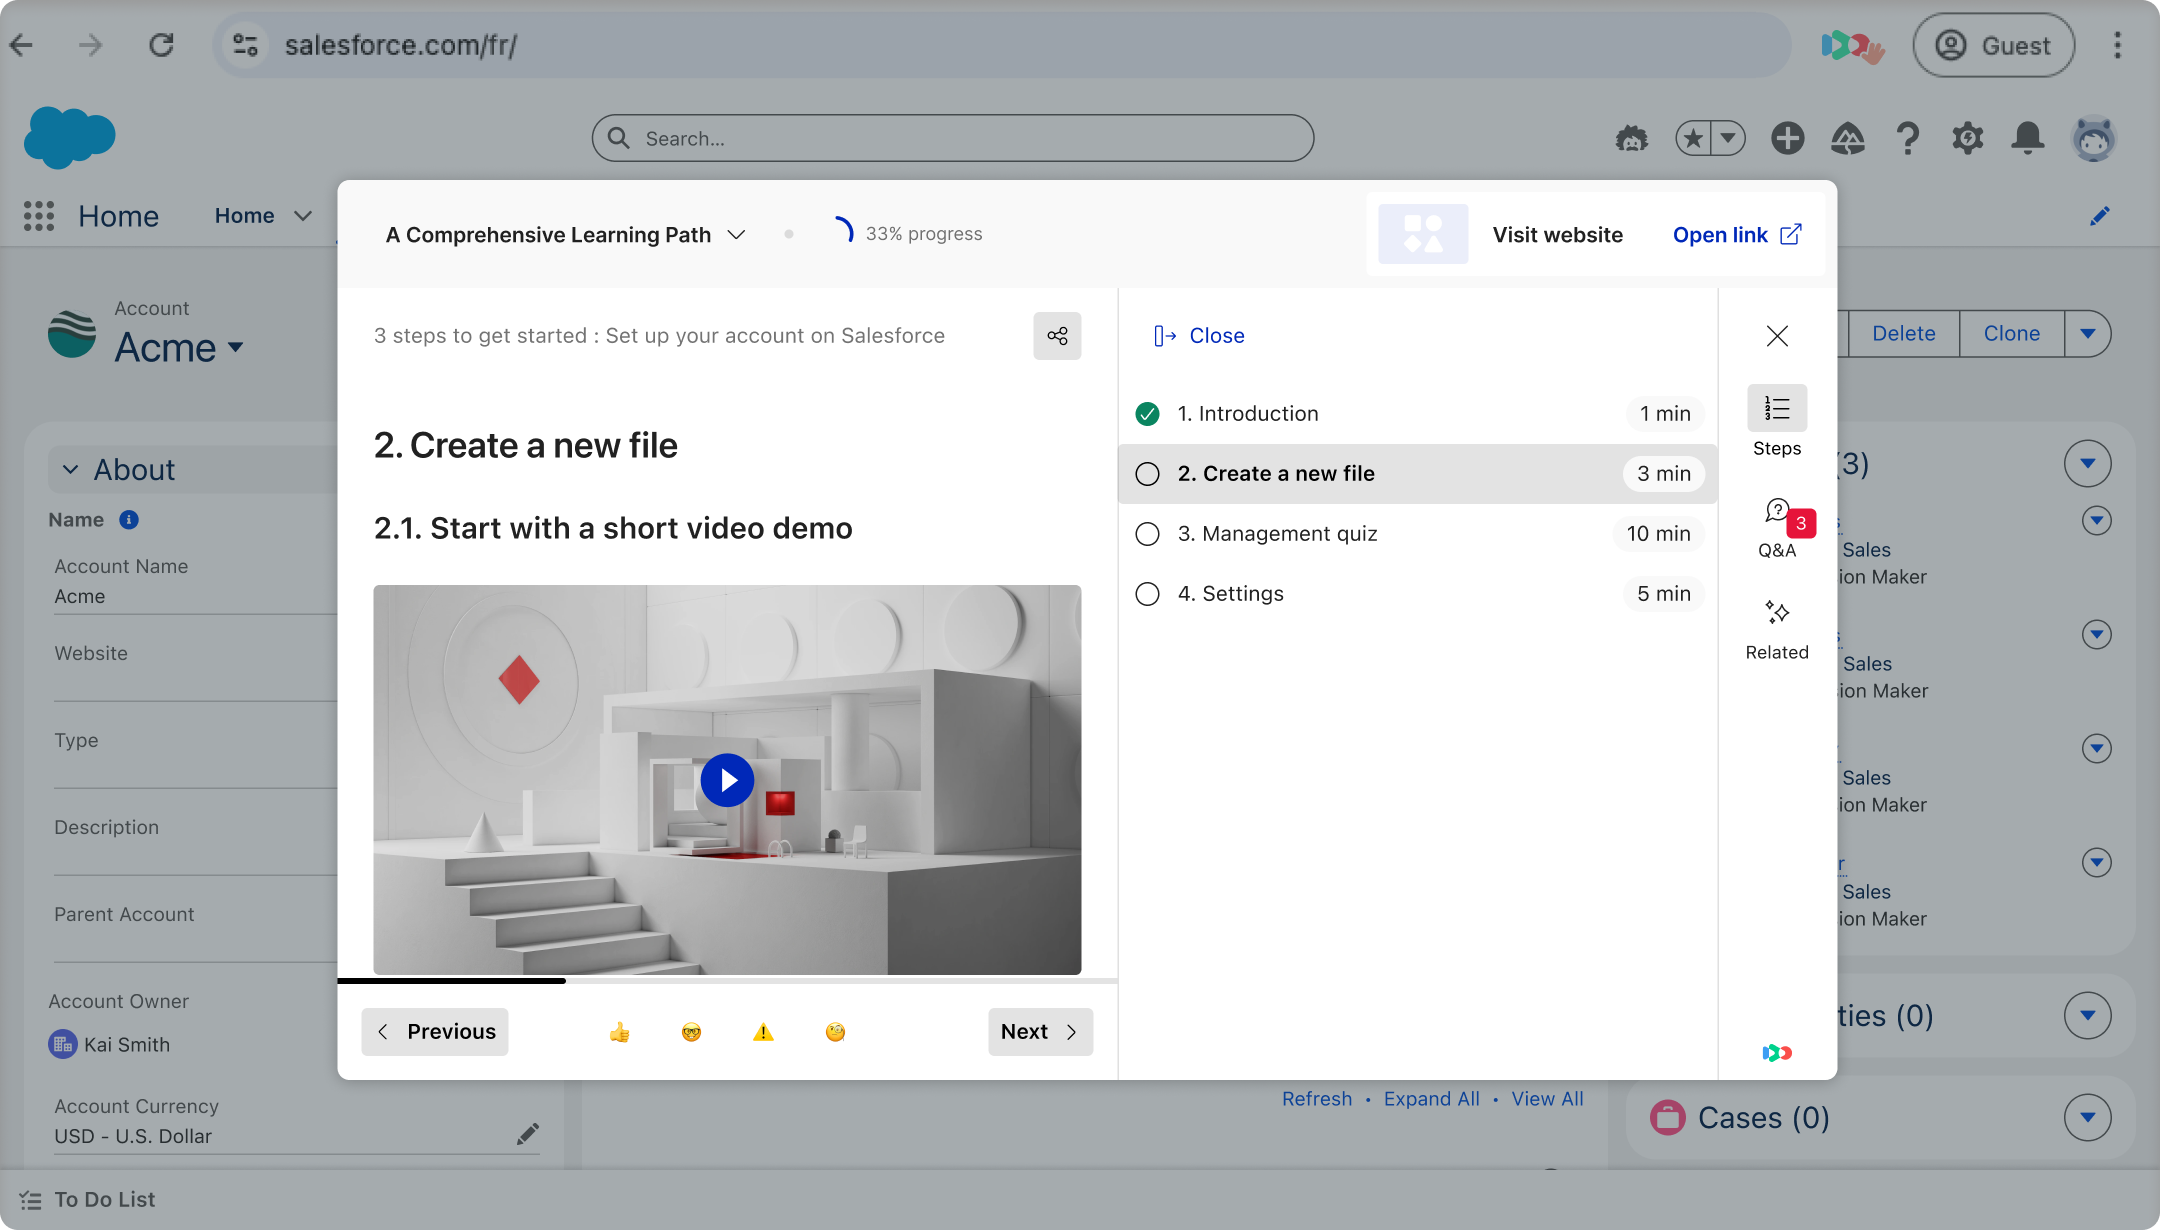Open the Steps panel icon
Image resolution: width=2160 pixels, height=1230 pixels.
1777,408
